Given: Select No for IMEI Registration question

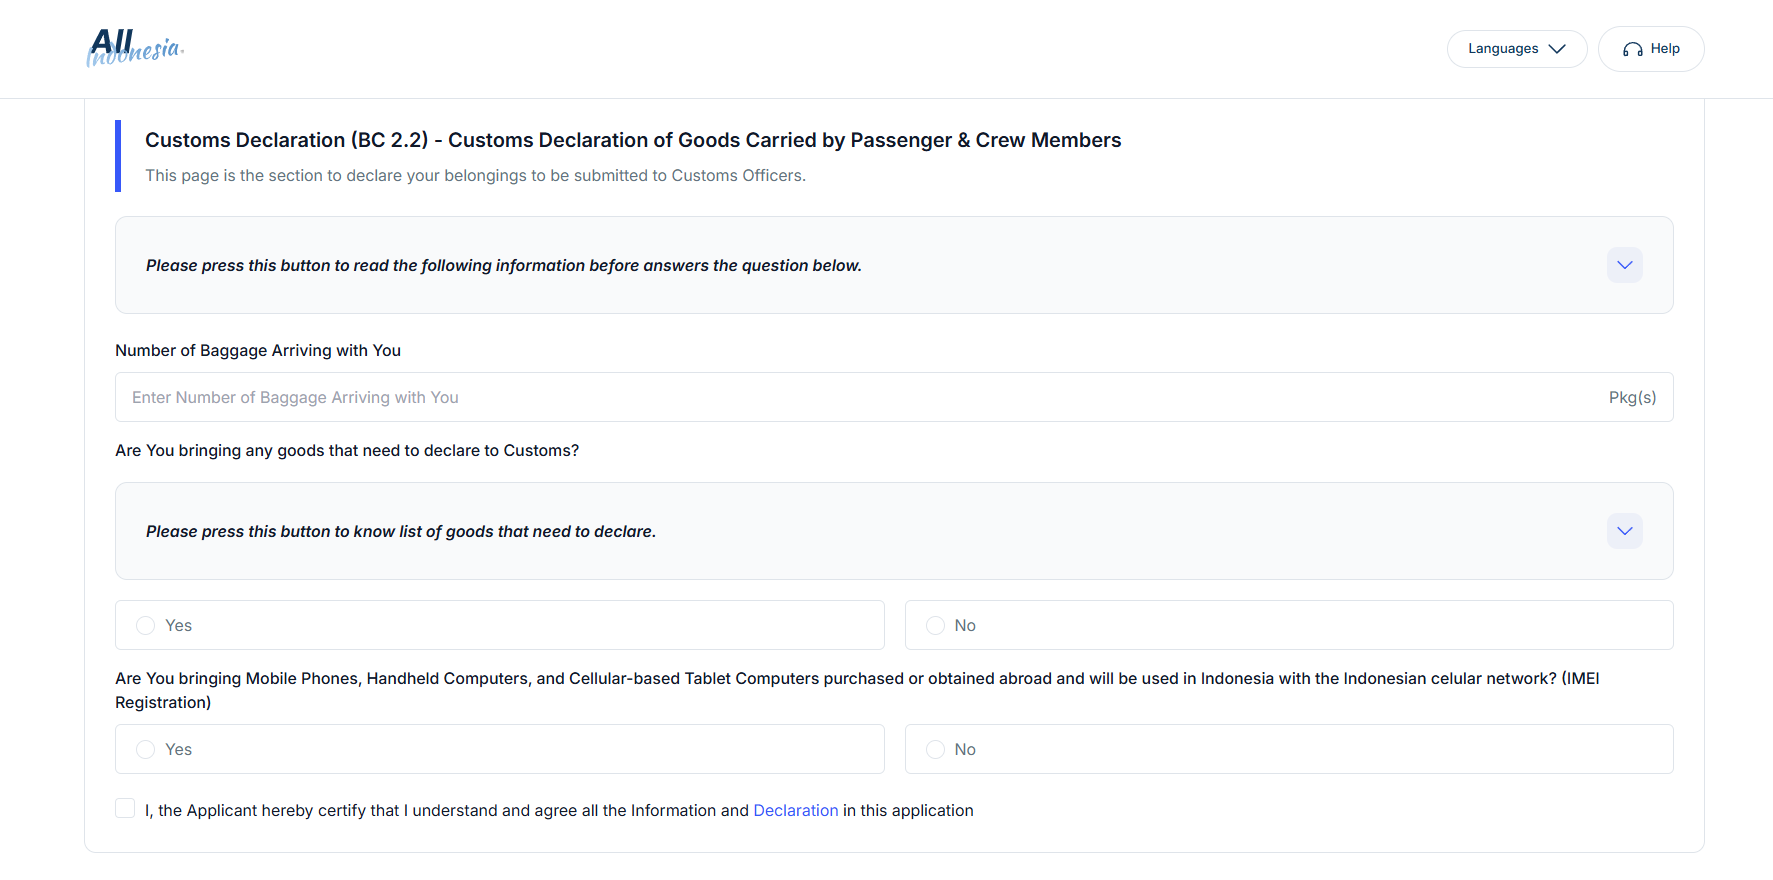Looking at the screenshot, I should 935,749.
